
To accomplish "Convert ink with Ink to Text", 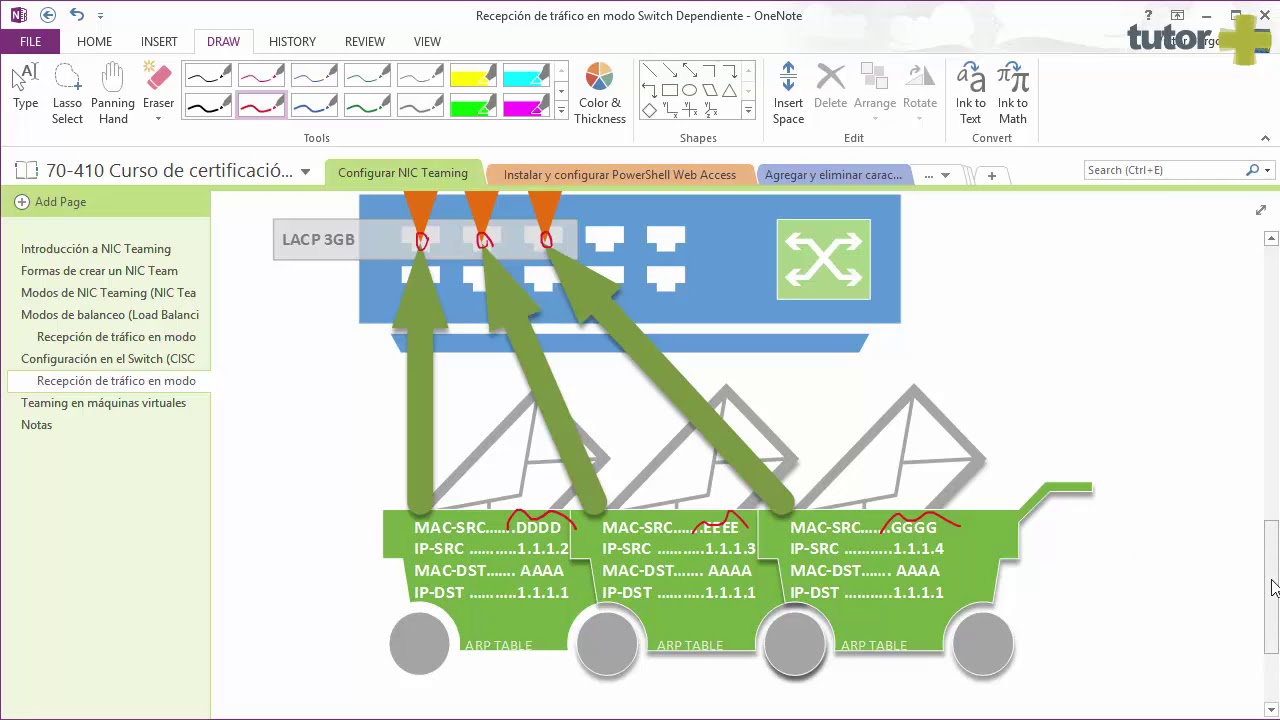I will click(x=970, y=93).
